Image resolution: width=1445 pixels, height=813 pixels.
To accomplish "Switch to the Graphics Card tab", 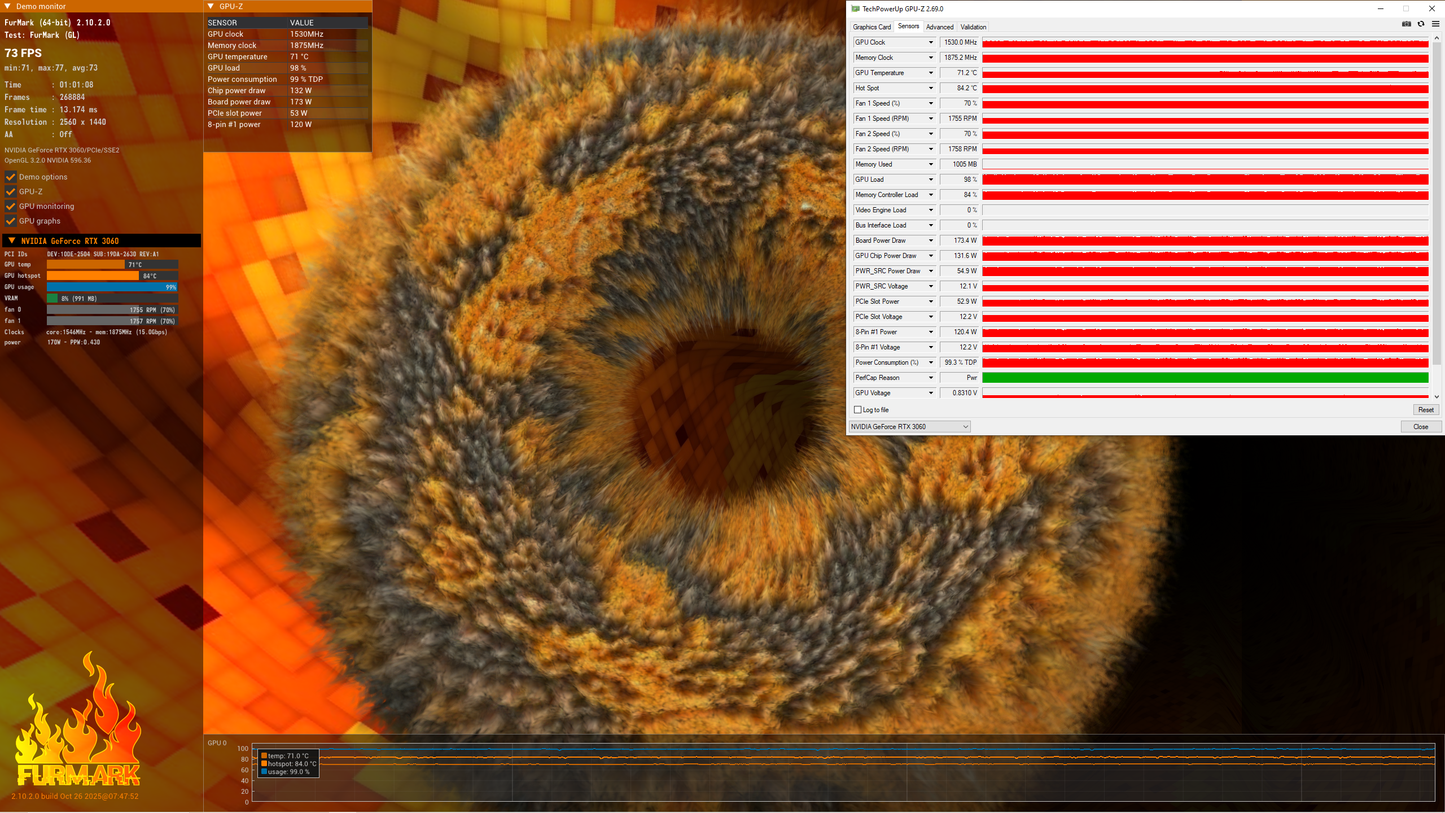I will (x=872, y=27).
